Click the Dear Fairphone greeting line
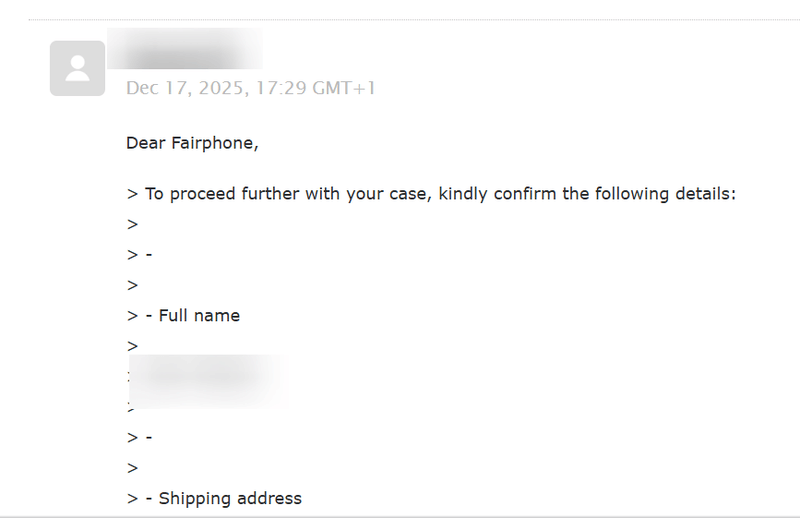The width and height of the screenshot is (800, 518). pyautogui.click(x=192, y=143)
